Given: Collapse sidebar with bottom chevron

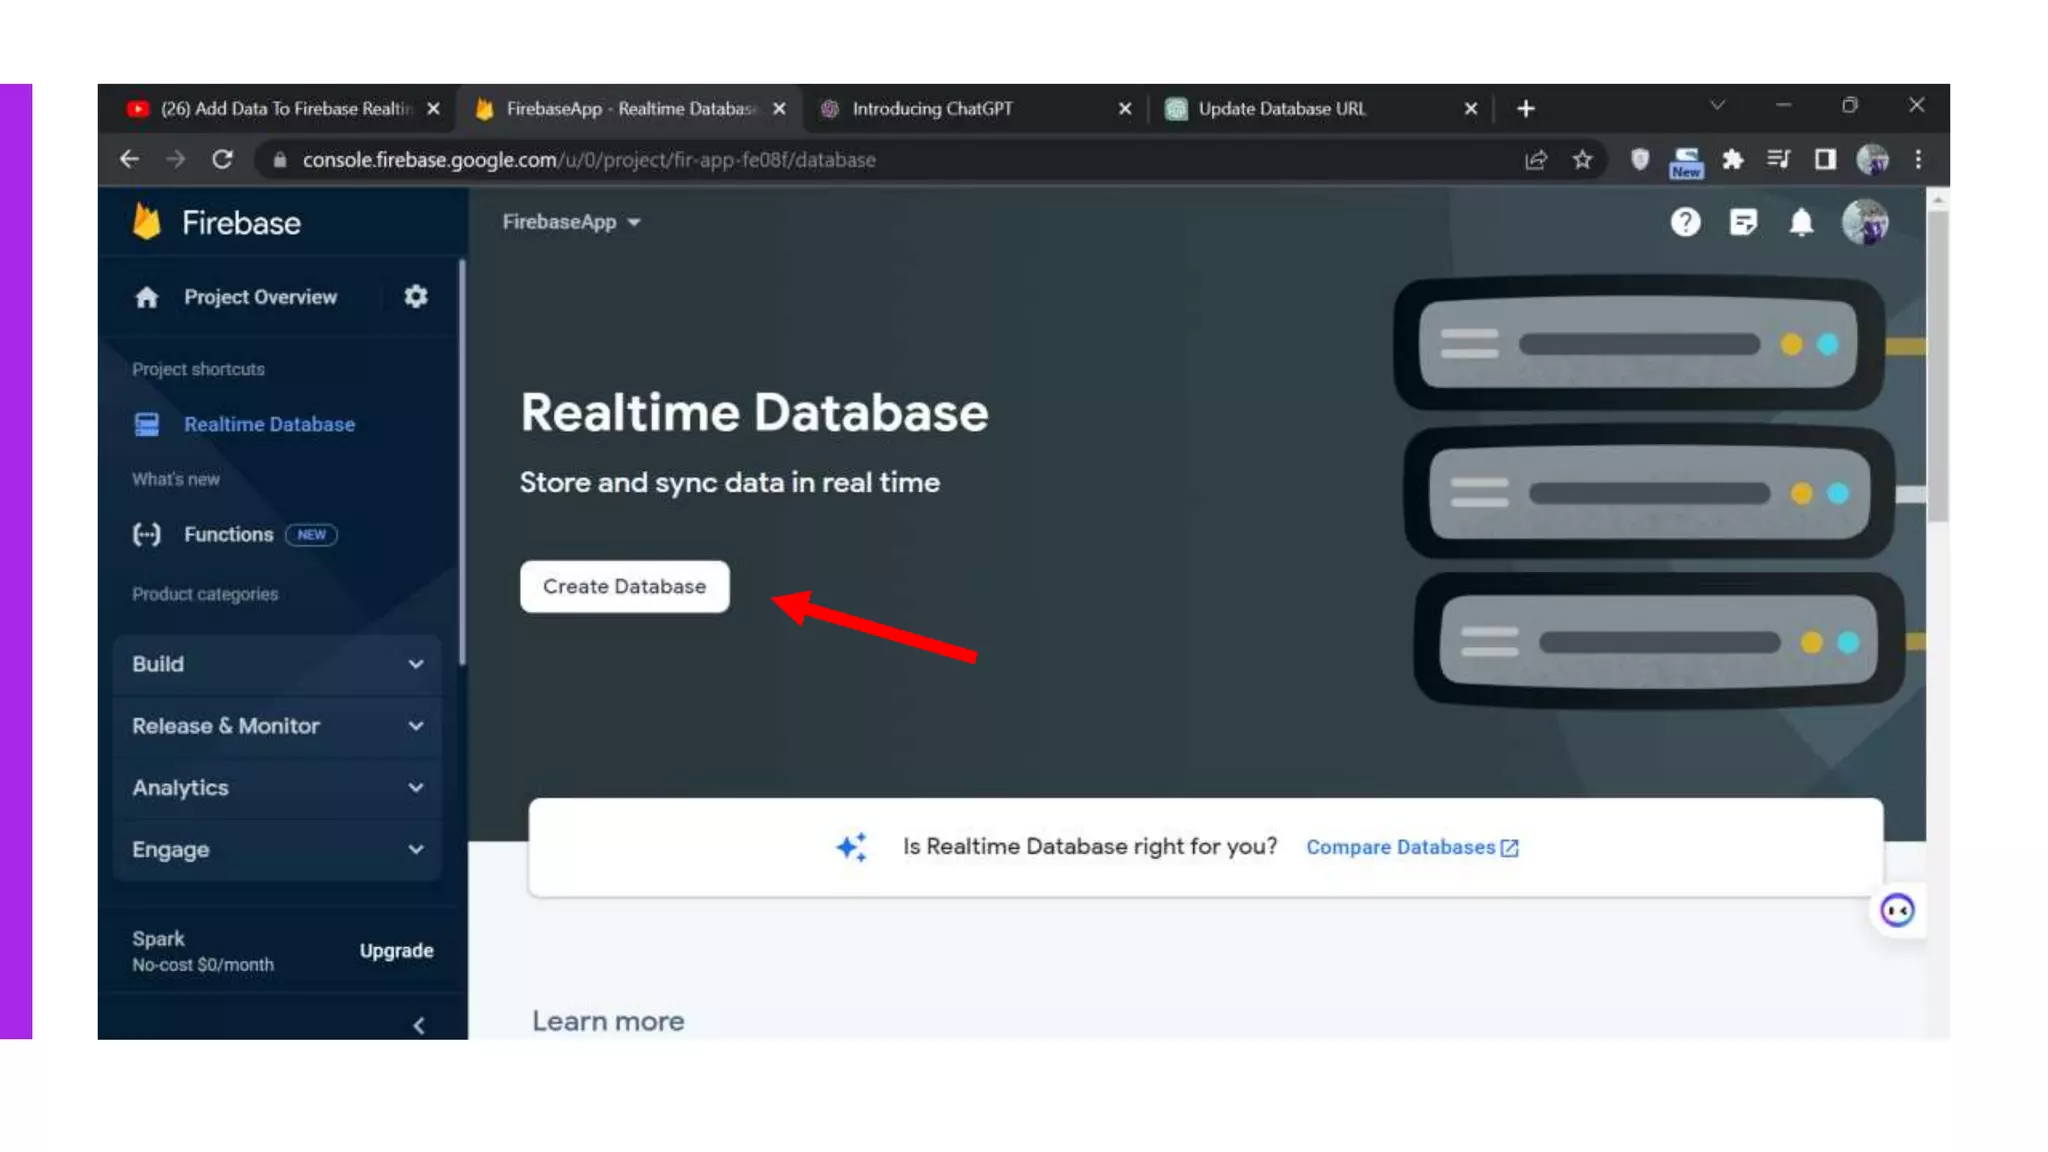Looking at the screenshot, I should pos(419,1025).
